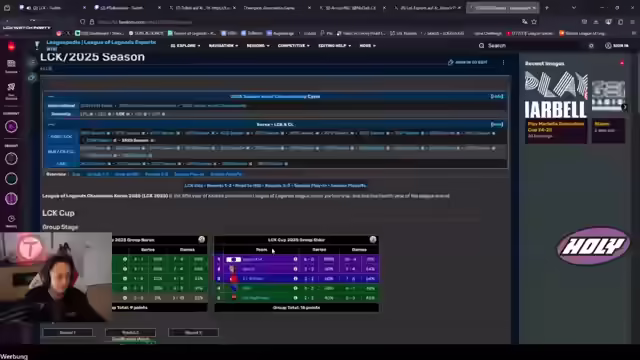This screenshot has height=360, width=640.
Task: Click the Group Baron table info icon
Action: click(x=202, y=240)
